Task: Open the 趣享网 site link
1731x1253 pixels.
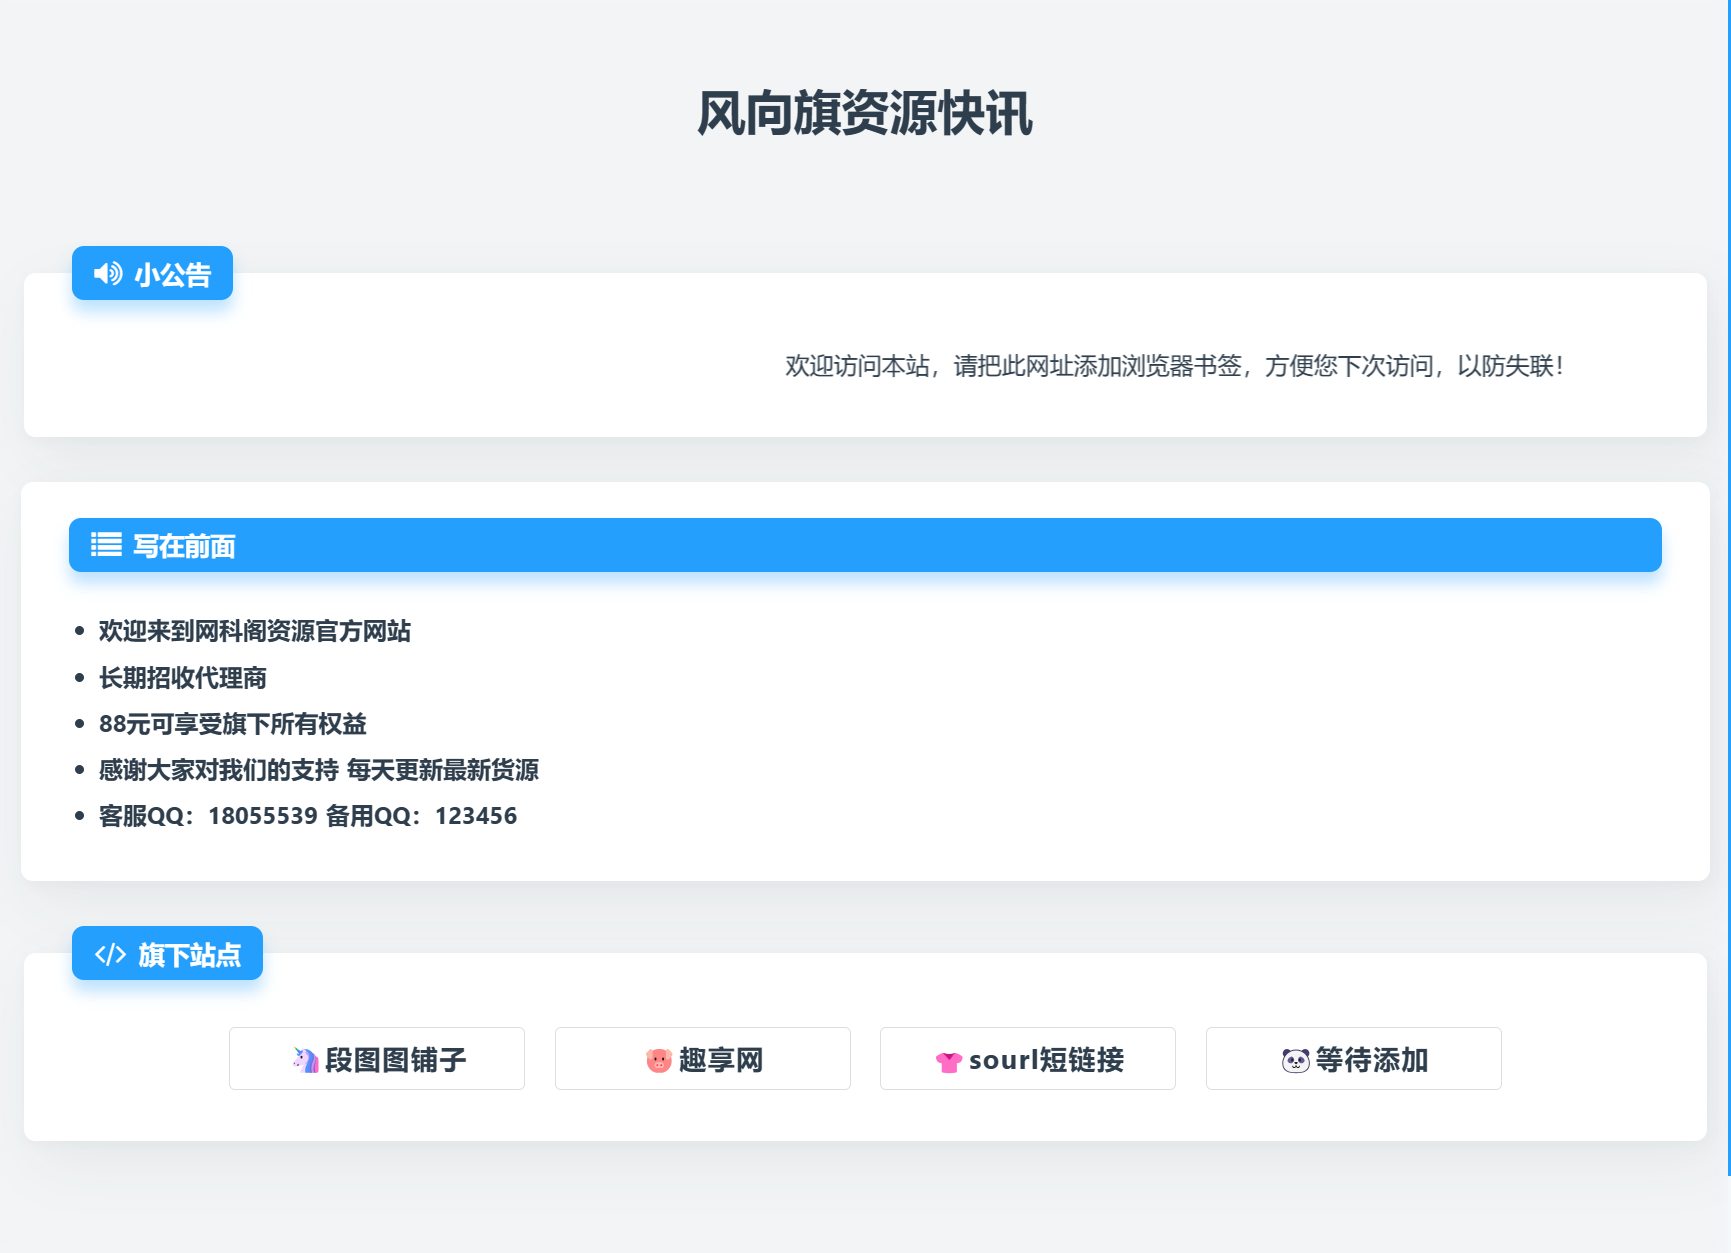Action: pos(703,1059)
